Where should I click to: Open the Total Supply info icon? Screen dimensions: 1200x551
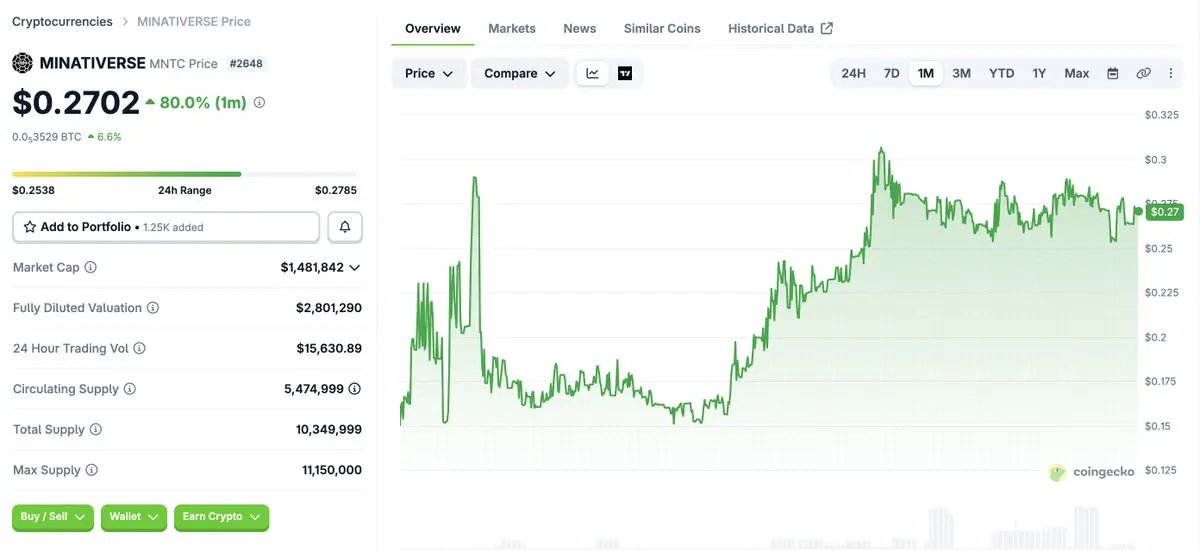[96, 429]
